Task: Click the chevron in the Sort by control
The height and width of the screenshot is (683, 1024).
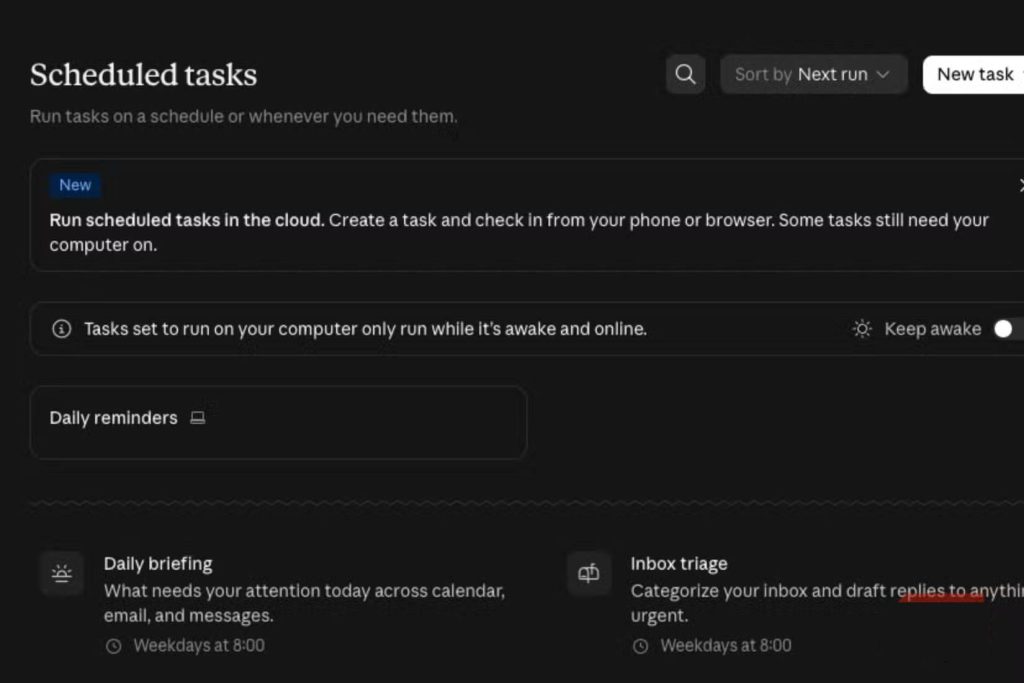Action: [x=883, y=74]
